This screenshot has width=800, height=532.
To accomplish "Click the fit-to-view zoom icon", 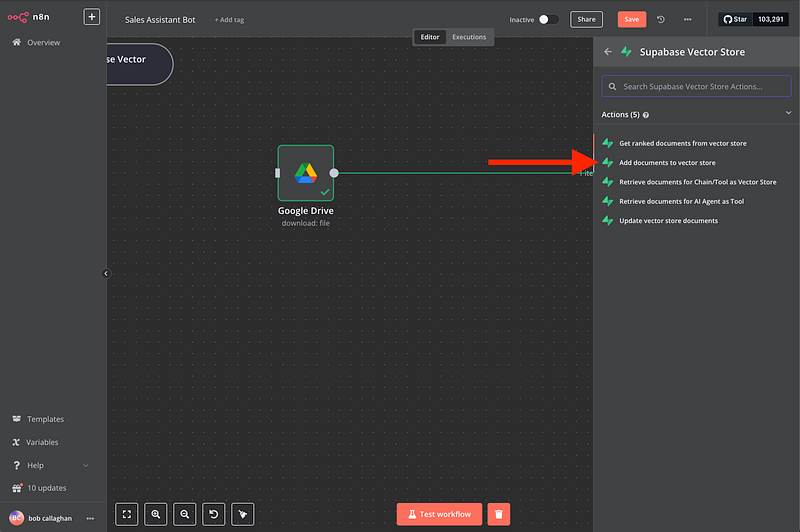I will [127, 514].
